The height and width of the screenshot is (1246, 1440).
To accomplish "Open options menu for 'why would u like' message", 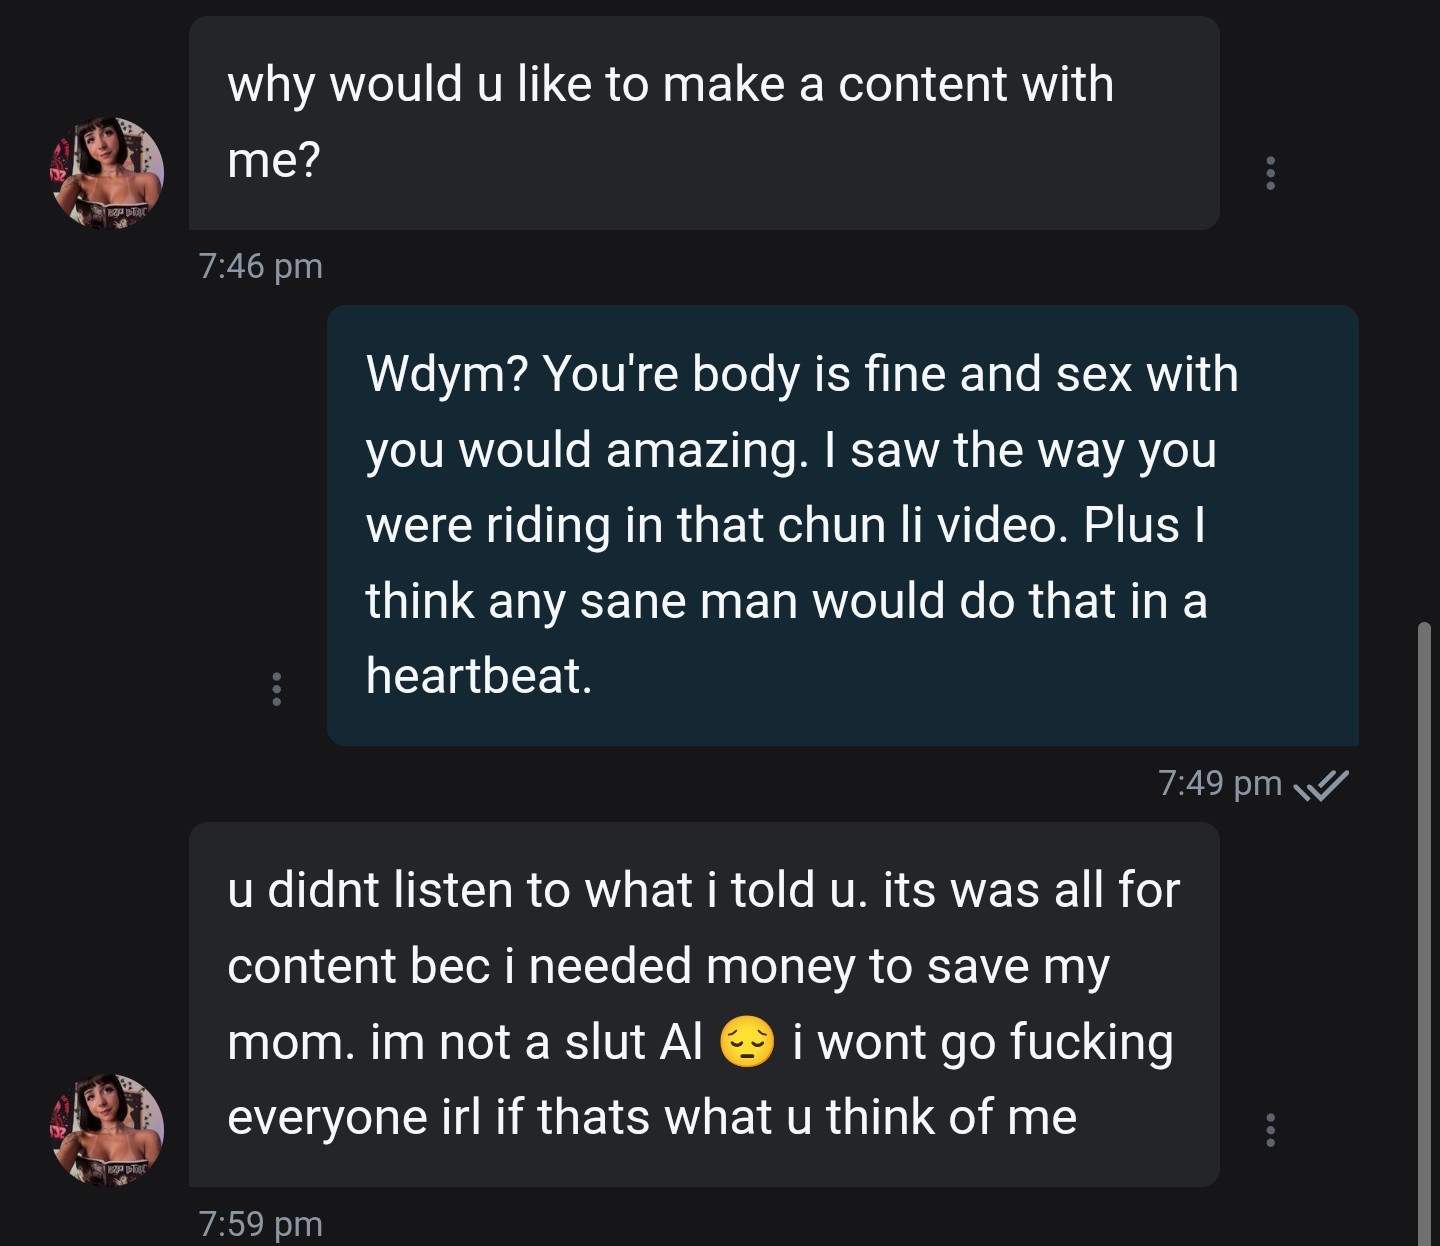I will click(1270, 173).
